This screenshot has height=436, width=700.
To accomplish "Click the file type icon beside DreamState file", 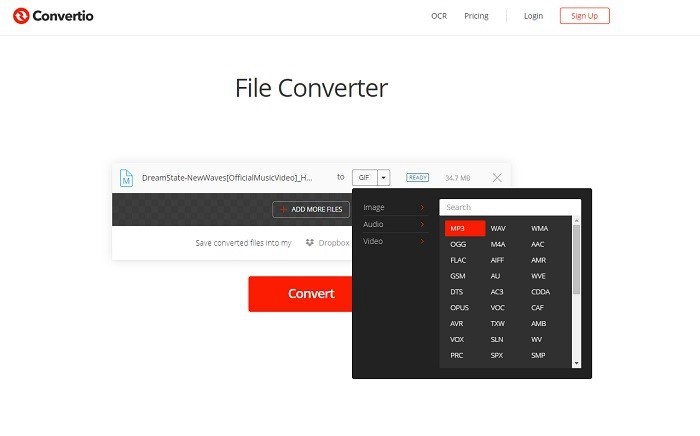I will [x=126, y=178].
